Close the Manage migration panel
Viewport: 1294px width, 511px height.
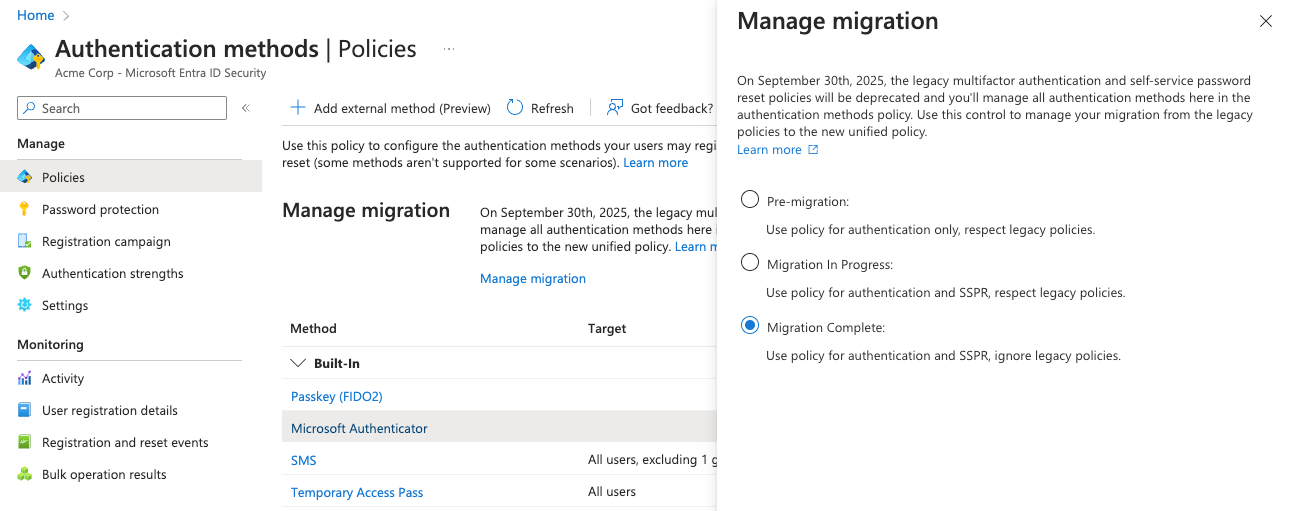(x=1266, y=21)
